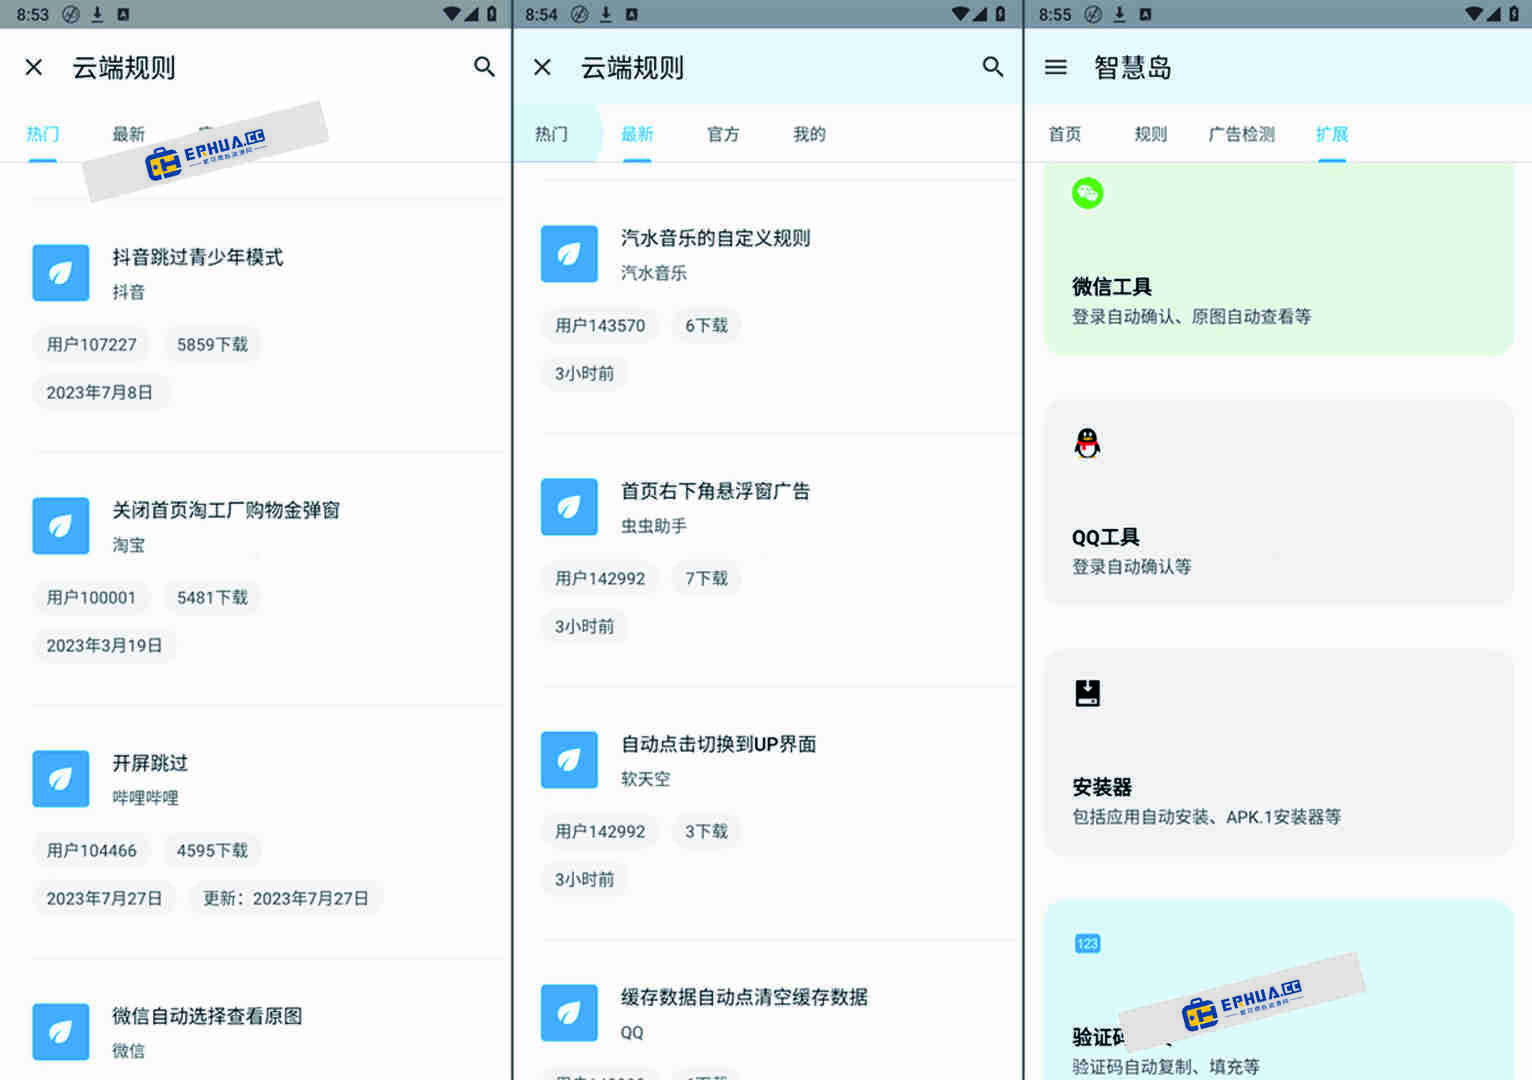The width and height of the screenshot is (1532, 1080).
Task: Click the 用户107227 chip
Action: (x=91, y=344)
